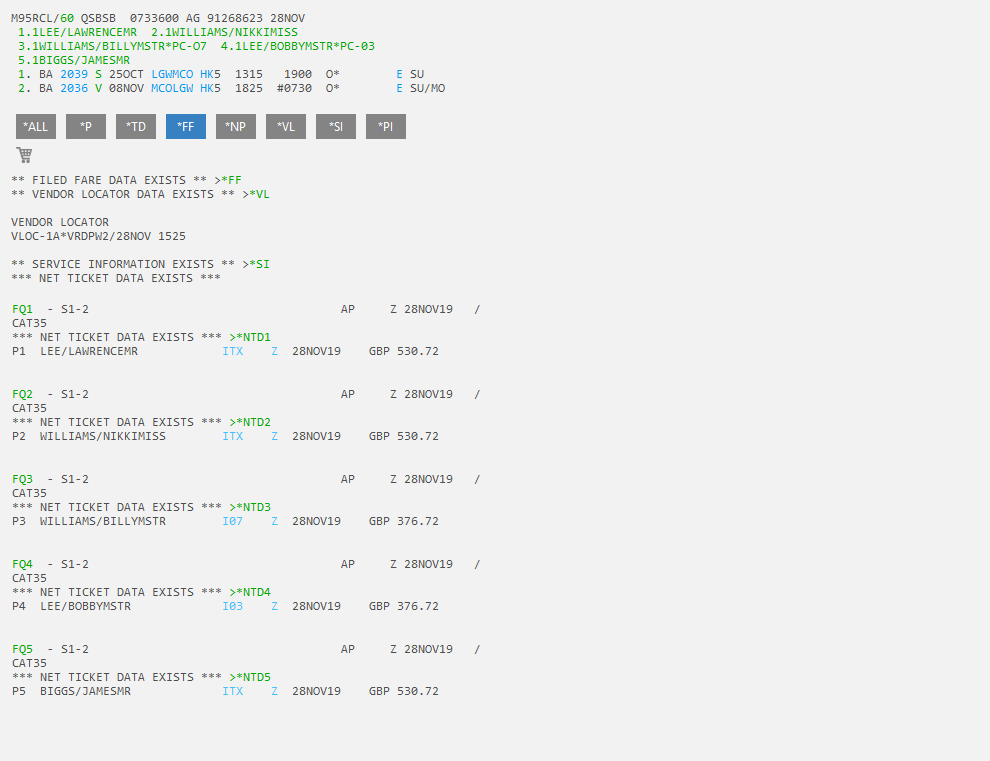This screenshot has width=990, height=761.
Task: Click I07 code on WILLIAMS/BILLYMSTR row
Action: [x=232, y=521]
